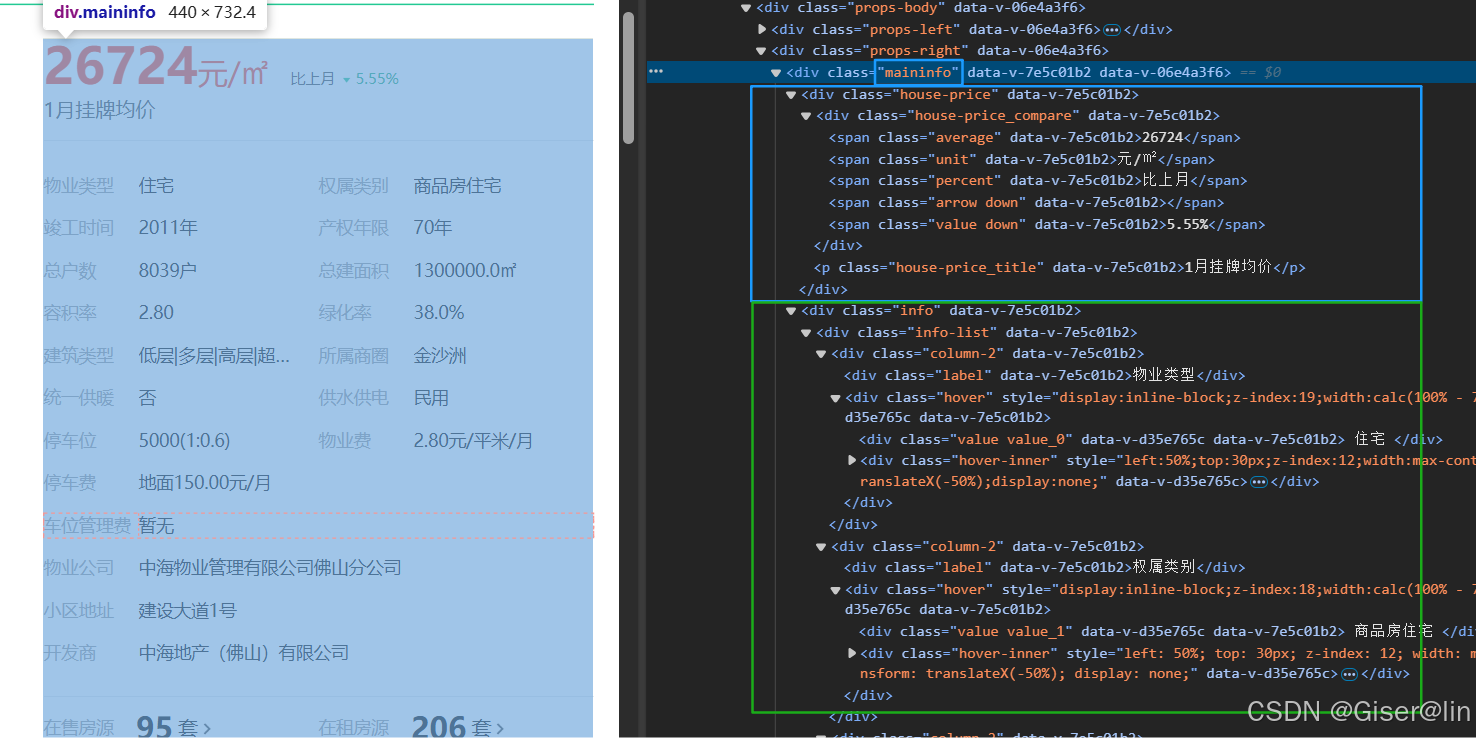Screen dimensions: 1476x738
Task: Open the 95套 for-sale listings link
Action: click(174, 727)
